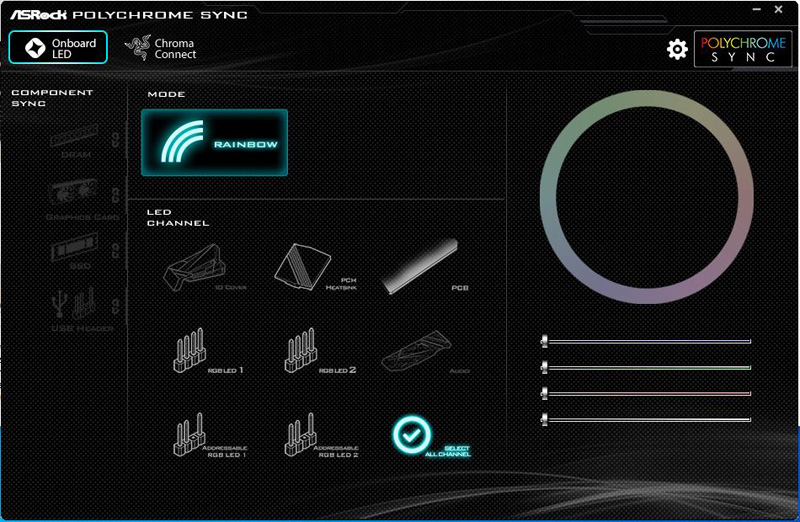Image resolution: width=800 pixels, height=522 pixels.
Task: Click the white brightness slider track
Action: click(x=649, y=420)
